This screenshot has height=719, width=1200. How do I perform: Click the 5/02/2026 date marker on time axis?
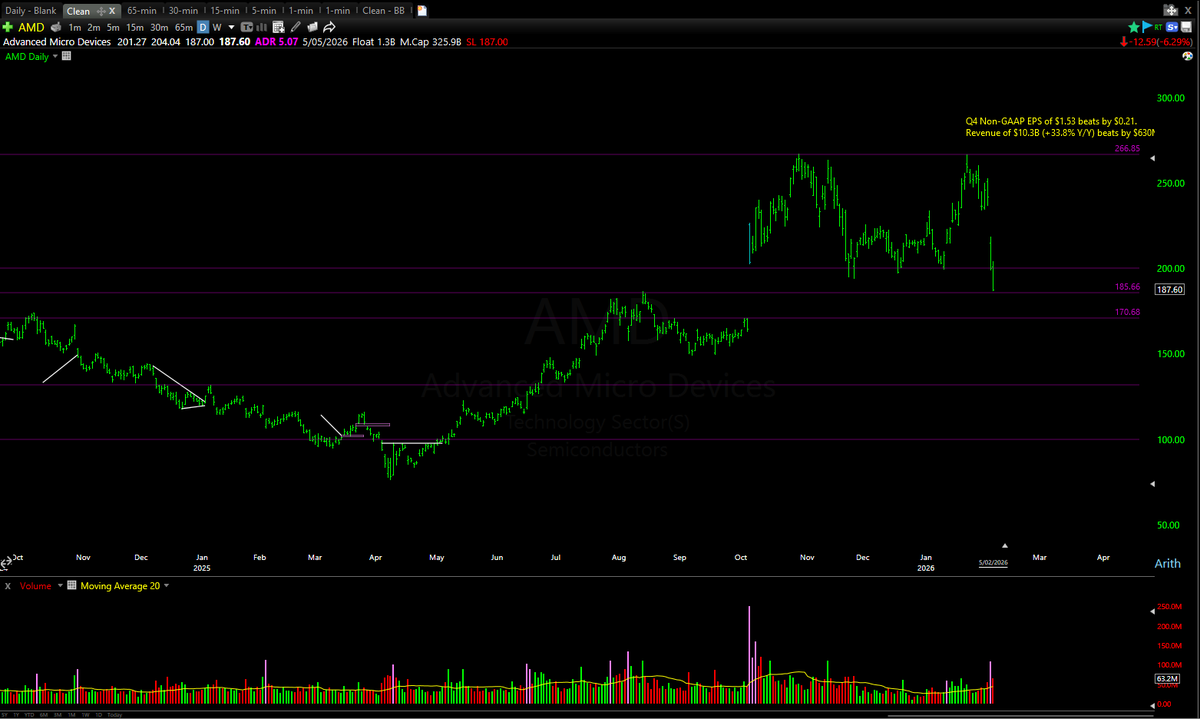(993, 563)
